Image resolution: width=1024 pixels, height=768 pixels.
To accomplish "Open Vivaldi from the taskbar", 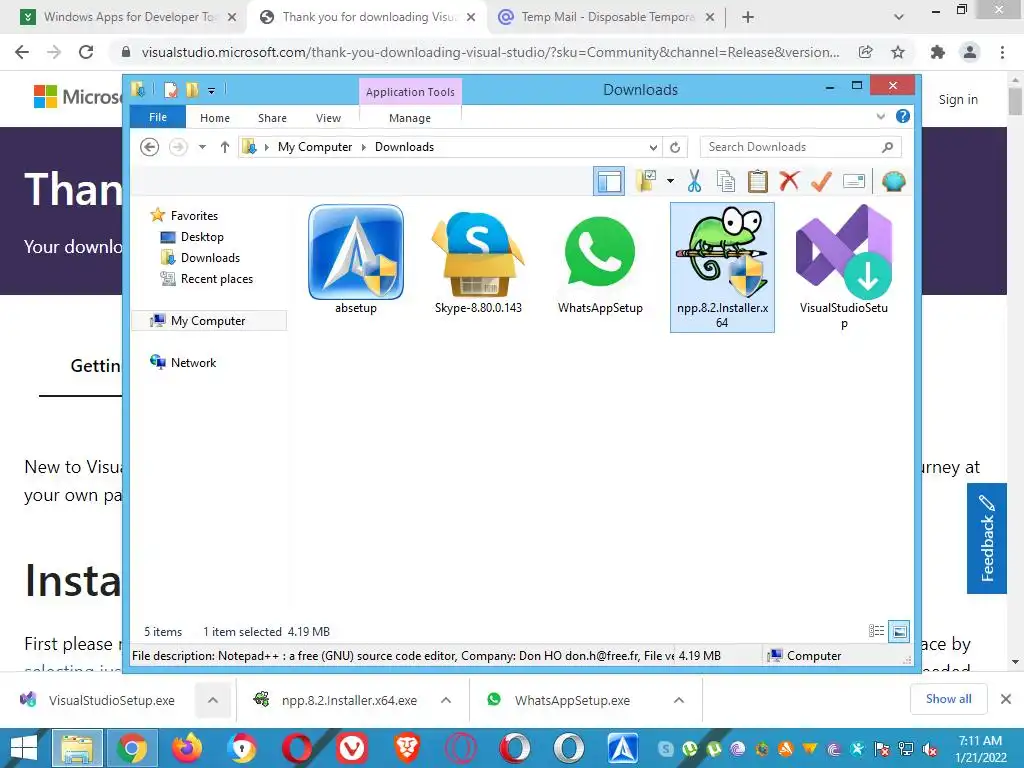I will tap(352, 748).
